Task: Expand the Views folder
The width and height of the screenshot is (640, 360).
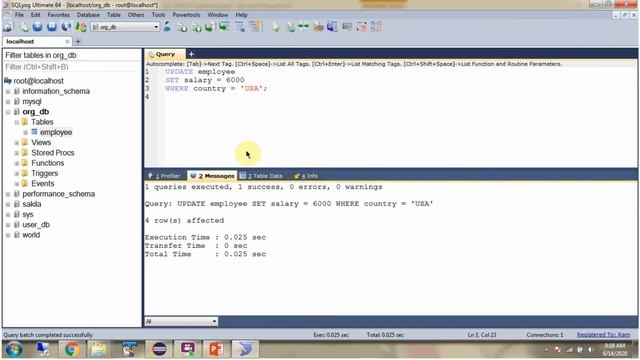Action: pos(17,142)
